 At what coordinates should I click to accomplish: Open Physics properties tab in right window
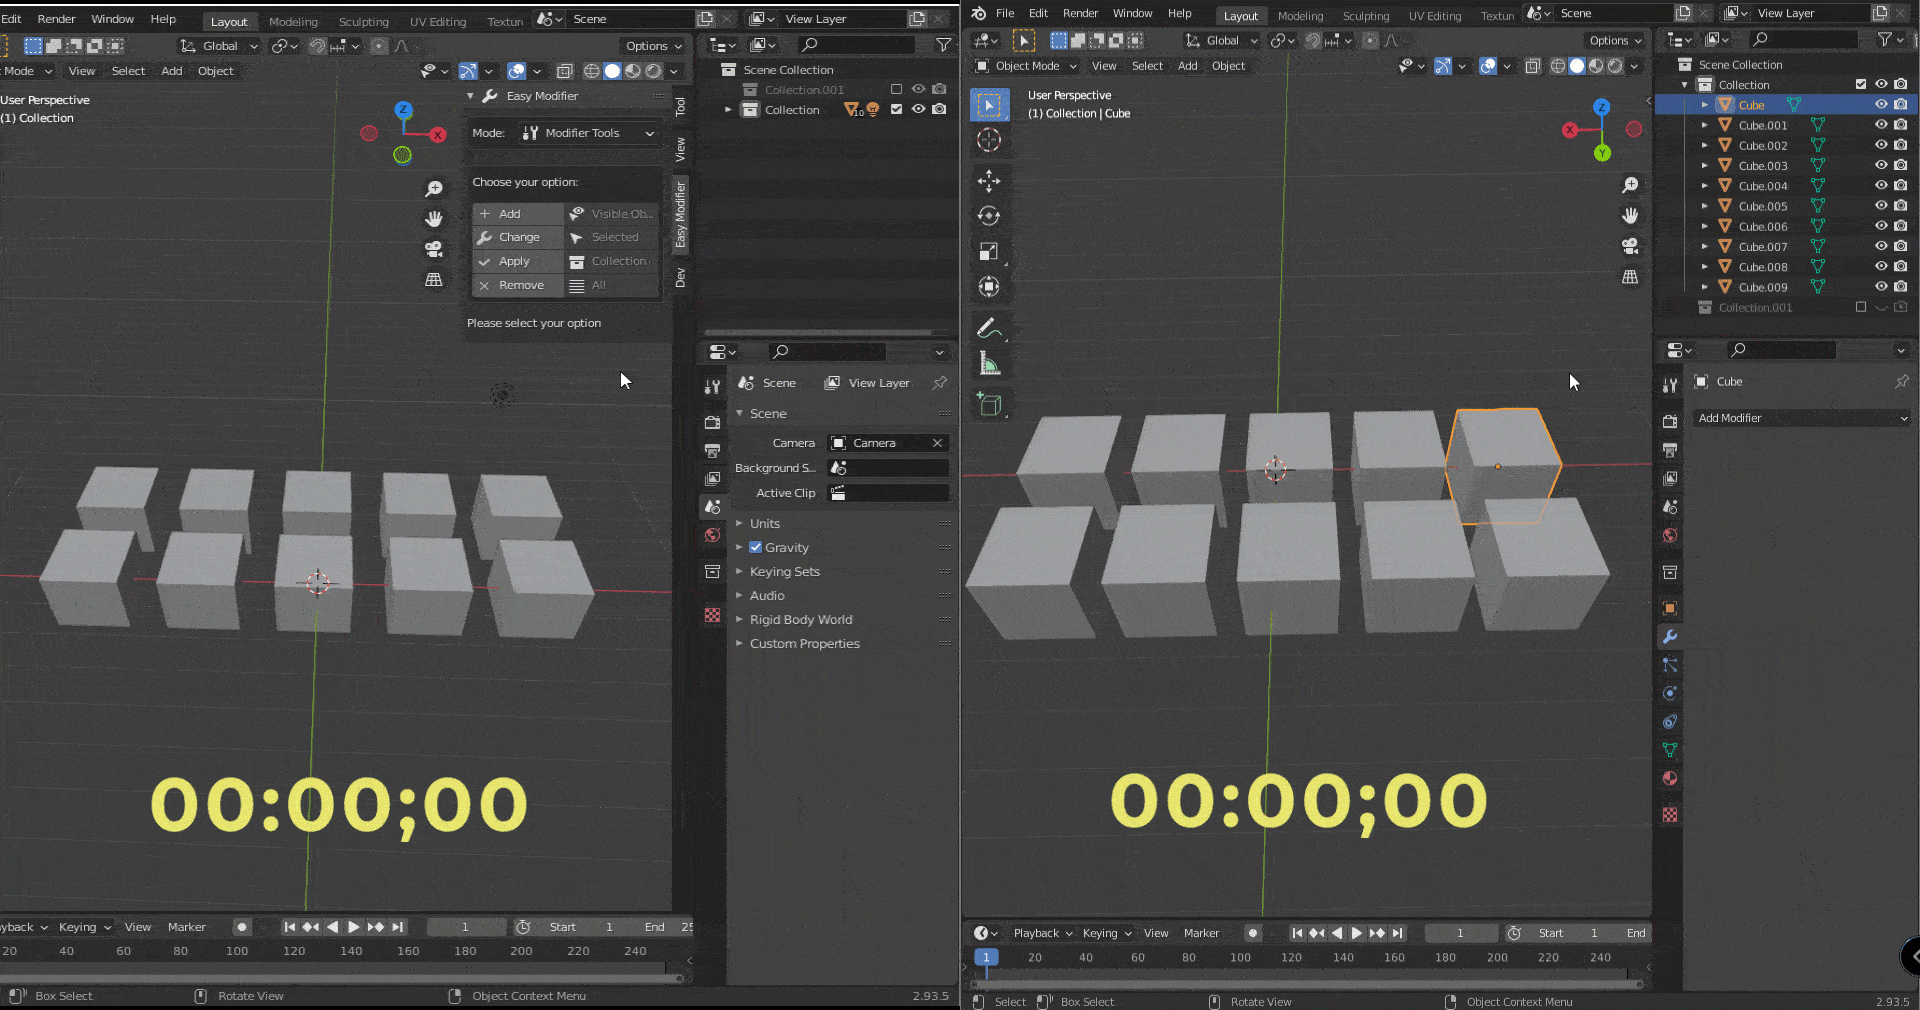(x=1669, y=693)
